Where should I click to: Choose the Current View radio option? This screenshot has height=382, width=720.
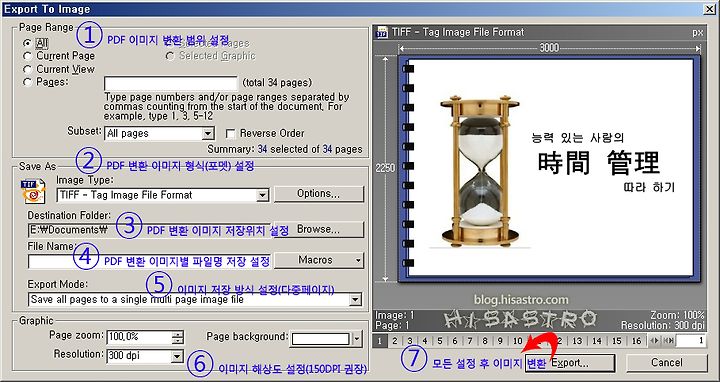(x=28, y=69)
